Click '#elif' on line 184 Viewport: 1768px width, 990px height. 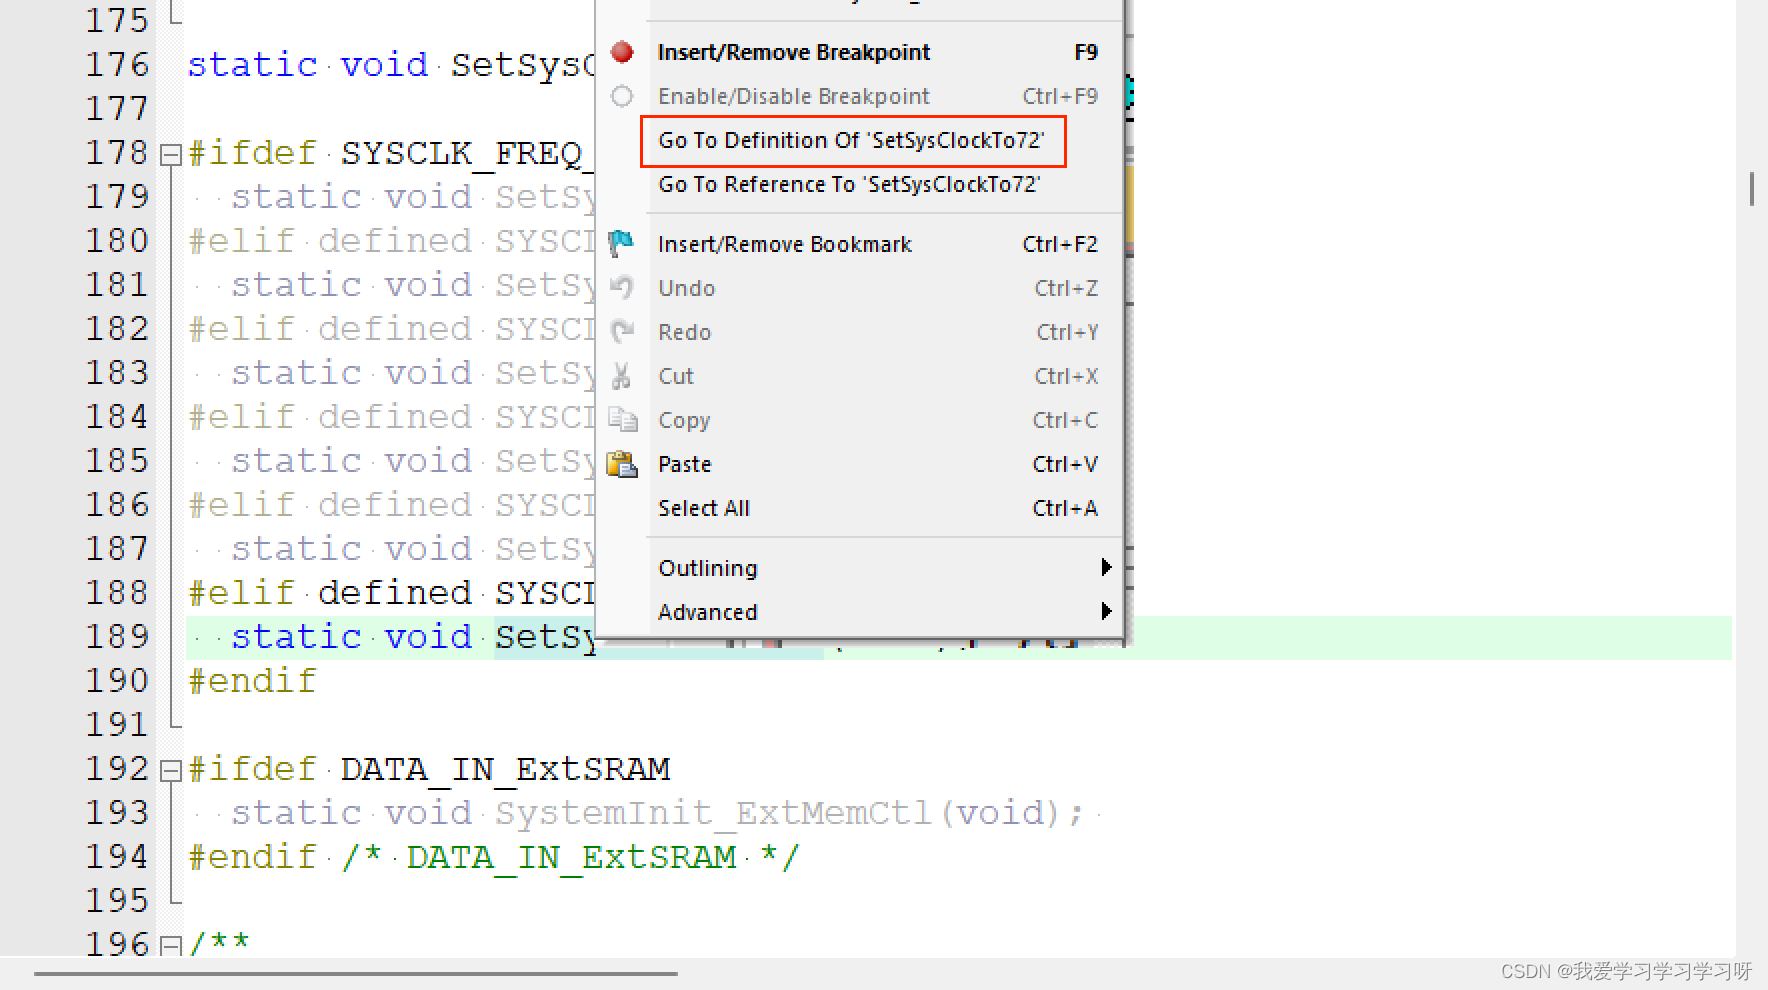[x=241, y=417]
